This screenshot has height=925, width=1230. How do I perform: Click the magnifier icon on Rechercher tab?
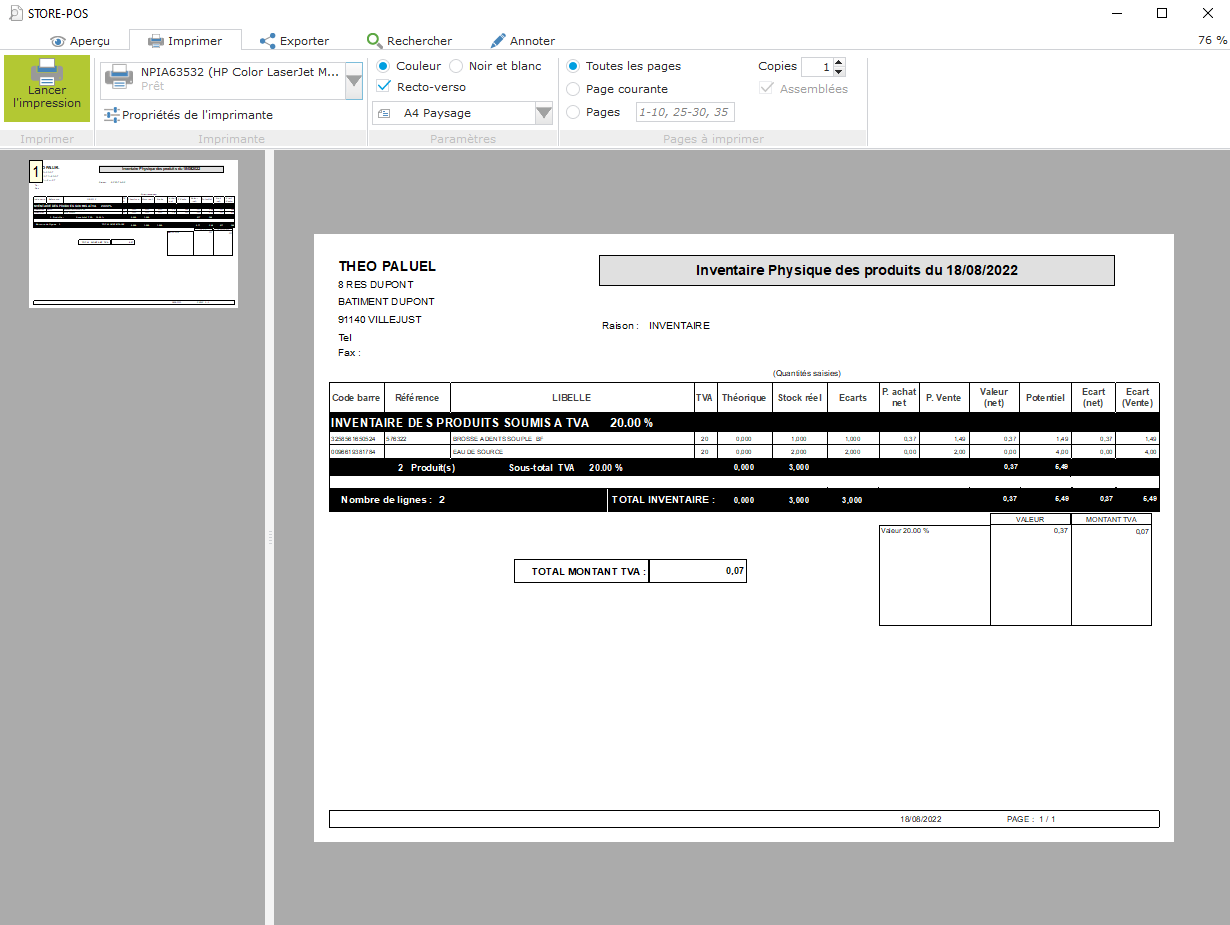click(x=374, y=41)
